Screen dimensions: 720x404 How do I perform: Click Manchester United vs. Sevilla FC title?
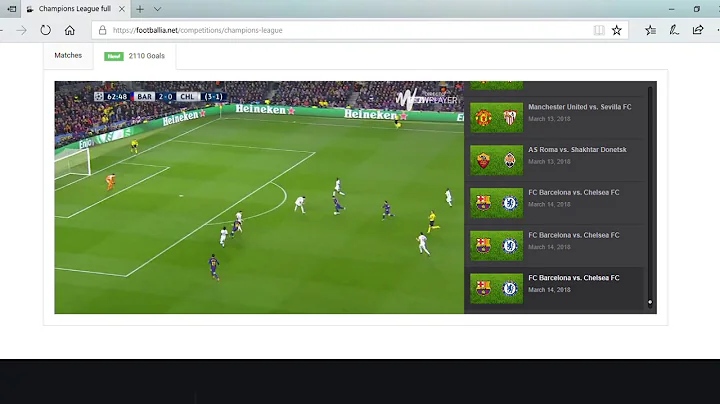tap(579, 107)
